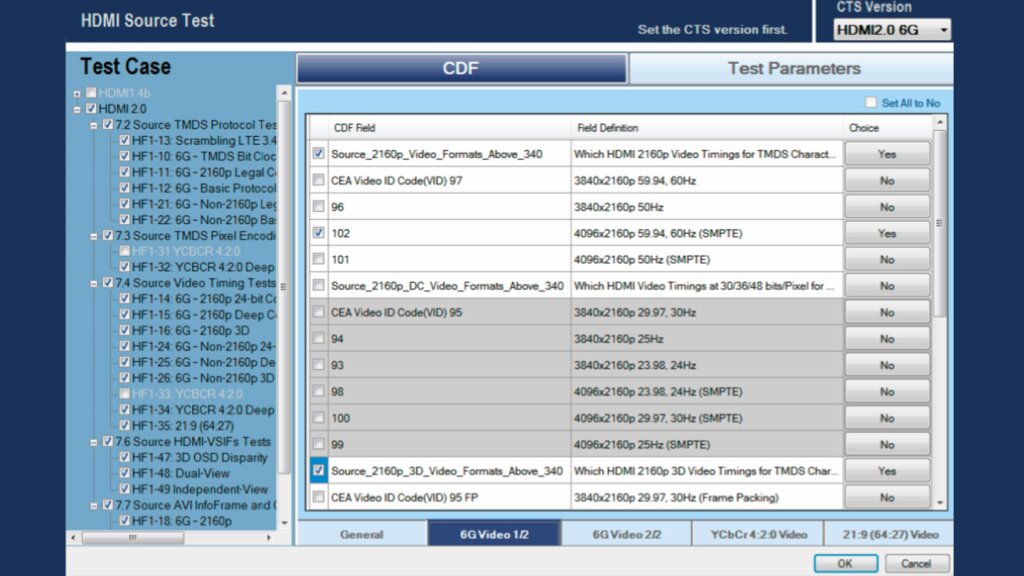Viewport: 1024px width, 576px height.
Task: Click the Cancel button
Action: (916, 563)
